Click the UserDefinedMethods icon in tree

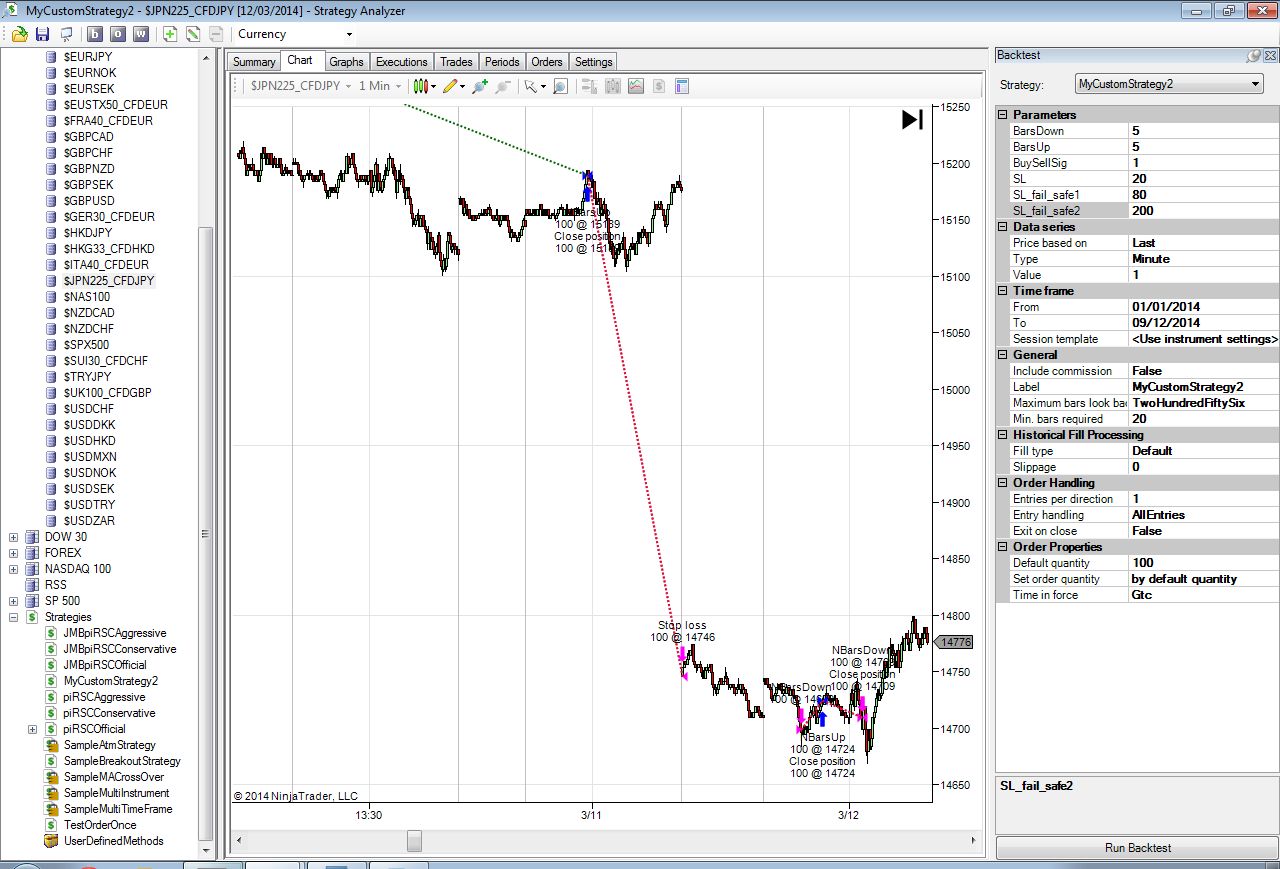pyautogui.click(x=52, y=841)
